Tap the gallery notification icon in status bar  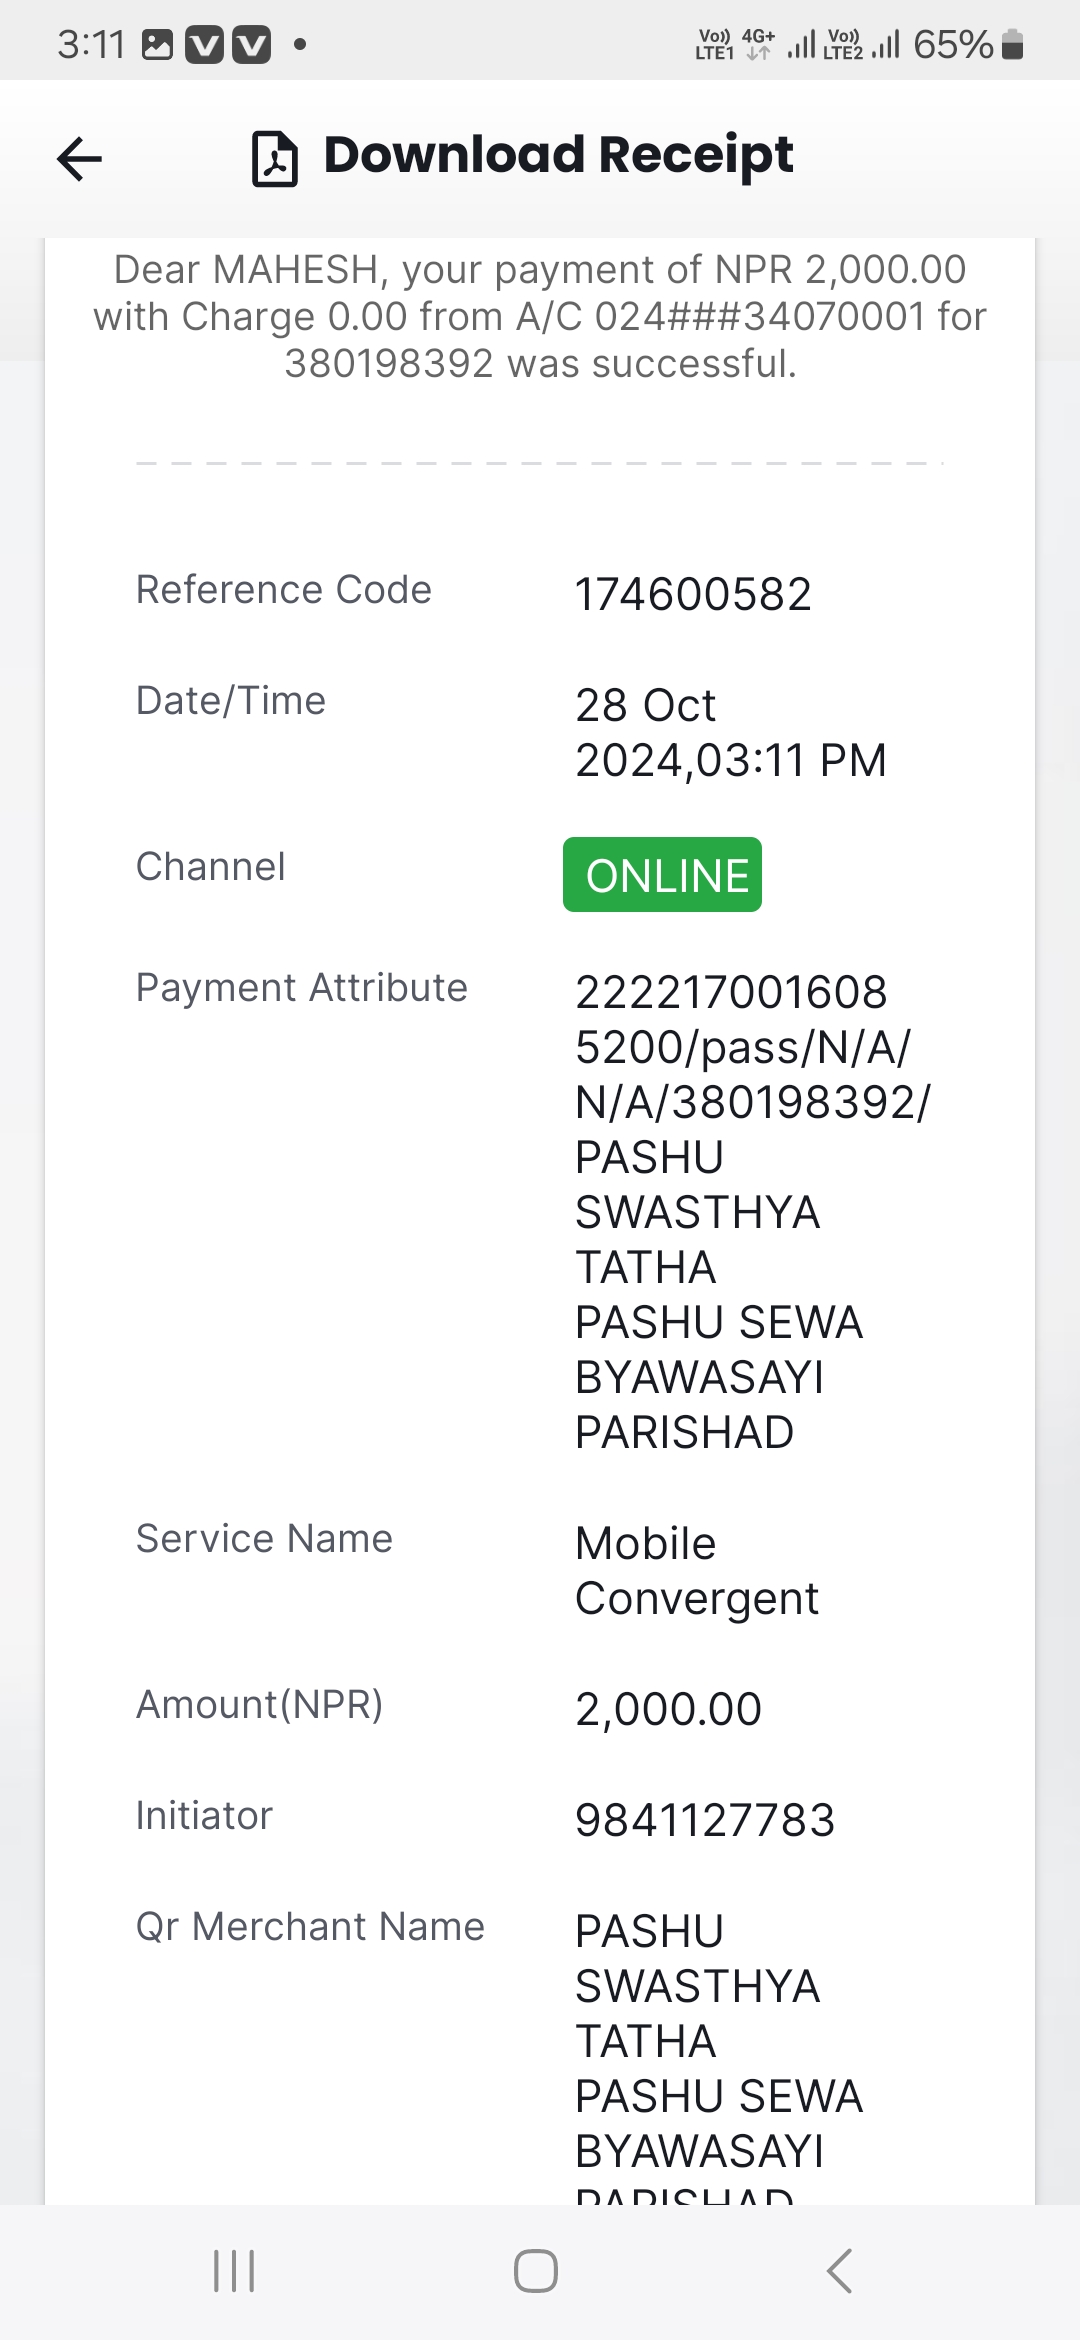158,45
